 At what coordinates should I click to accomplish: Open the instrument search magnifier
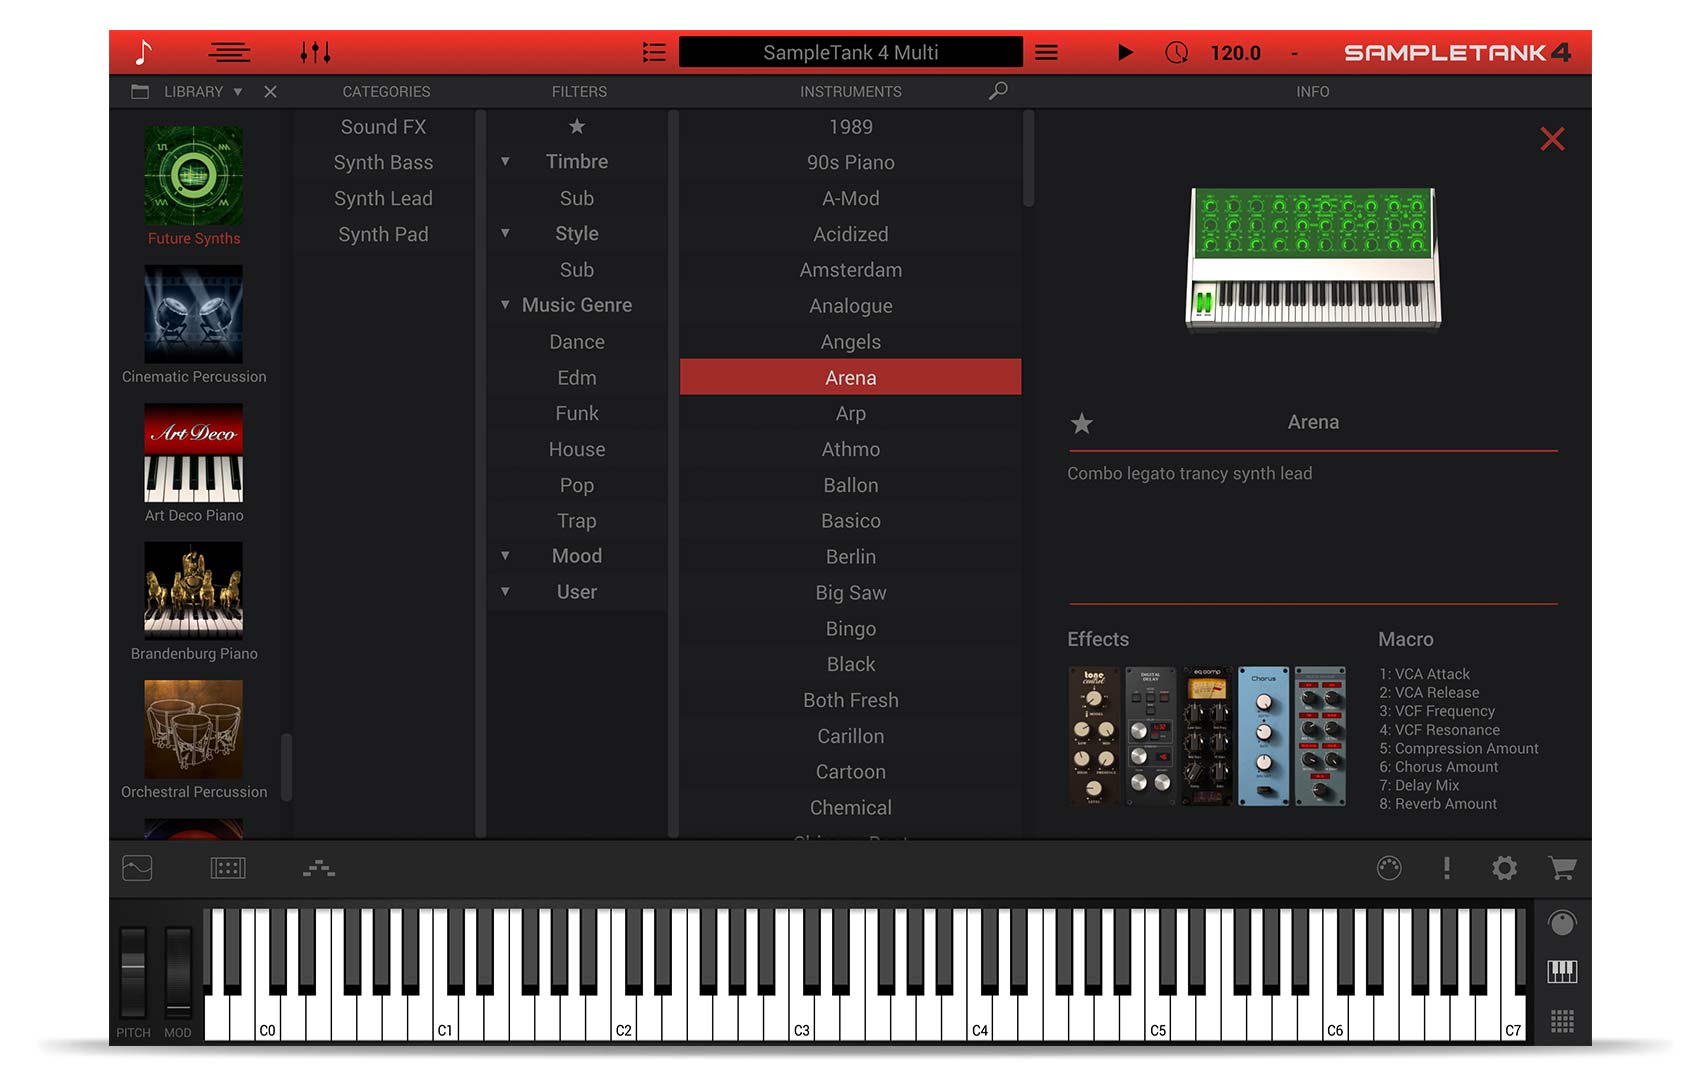click(x=997, y=91)
